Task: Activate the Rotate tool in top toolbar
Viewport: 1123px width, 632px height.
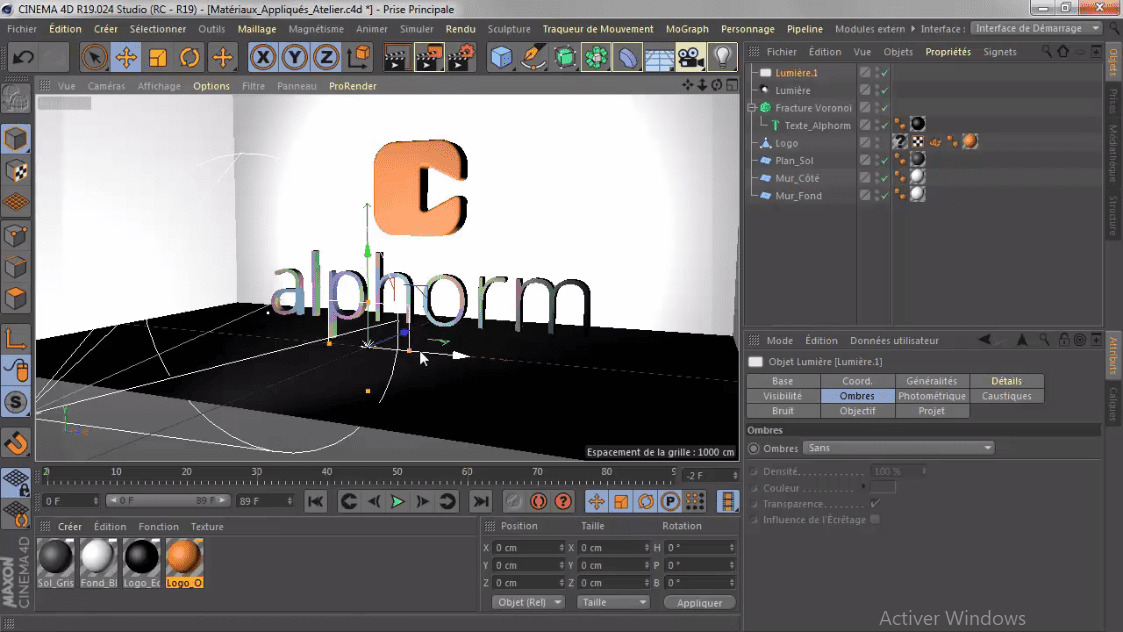Action: click(x=190, y=57)
